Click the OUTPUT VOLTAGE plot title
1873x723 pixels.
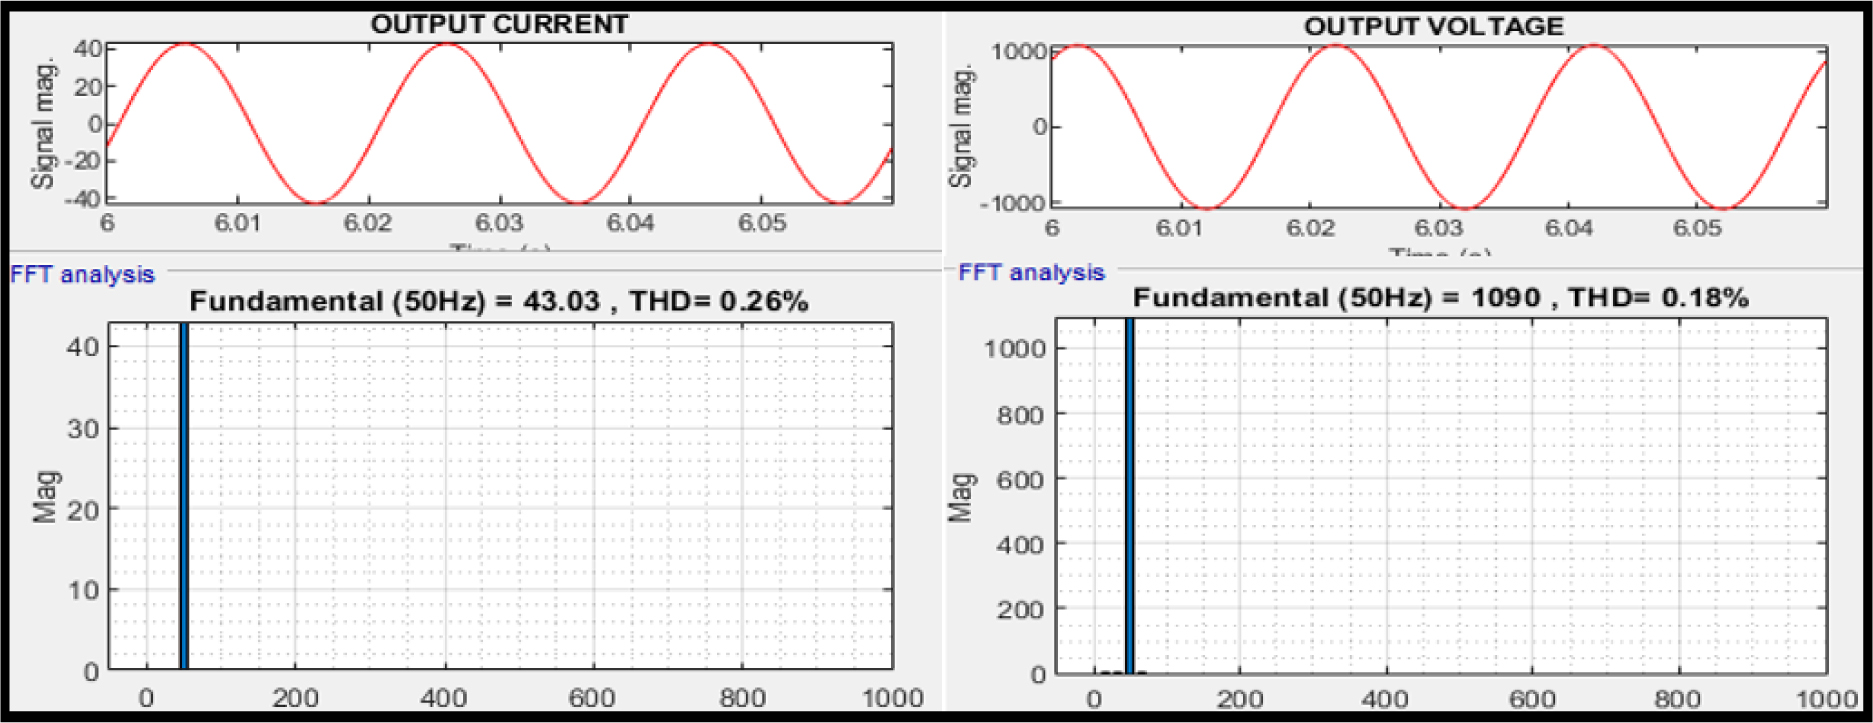[1433, 27]
